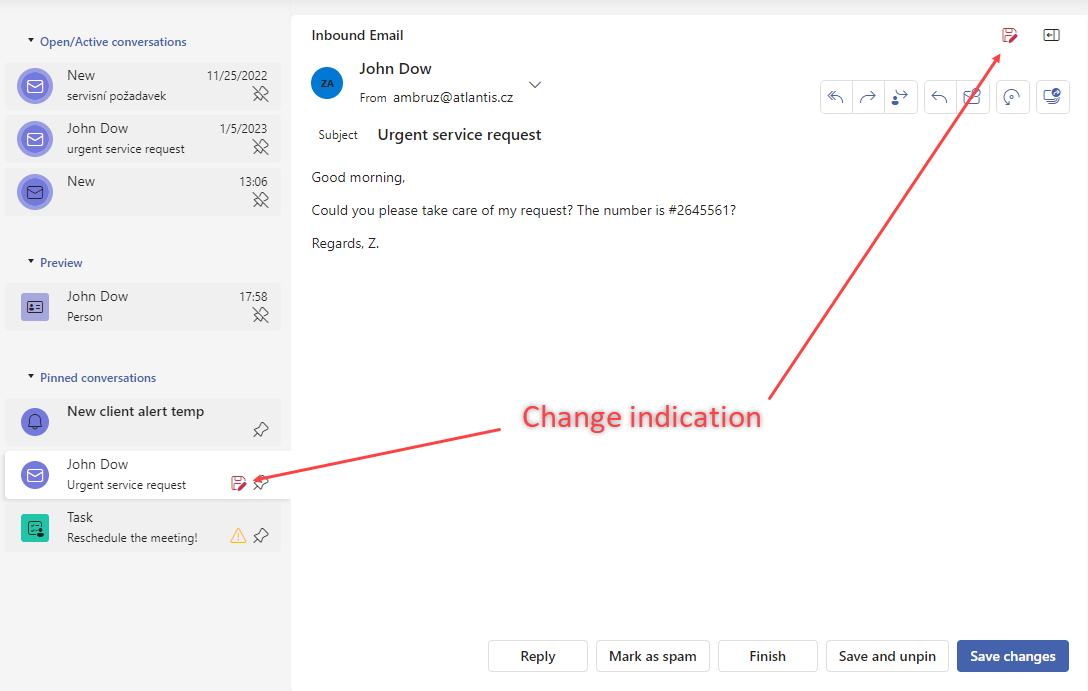Click the Forward arrow toolbar icon

pyautogui.click(x=868, y=97)
